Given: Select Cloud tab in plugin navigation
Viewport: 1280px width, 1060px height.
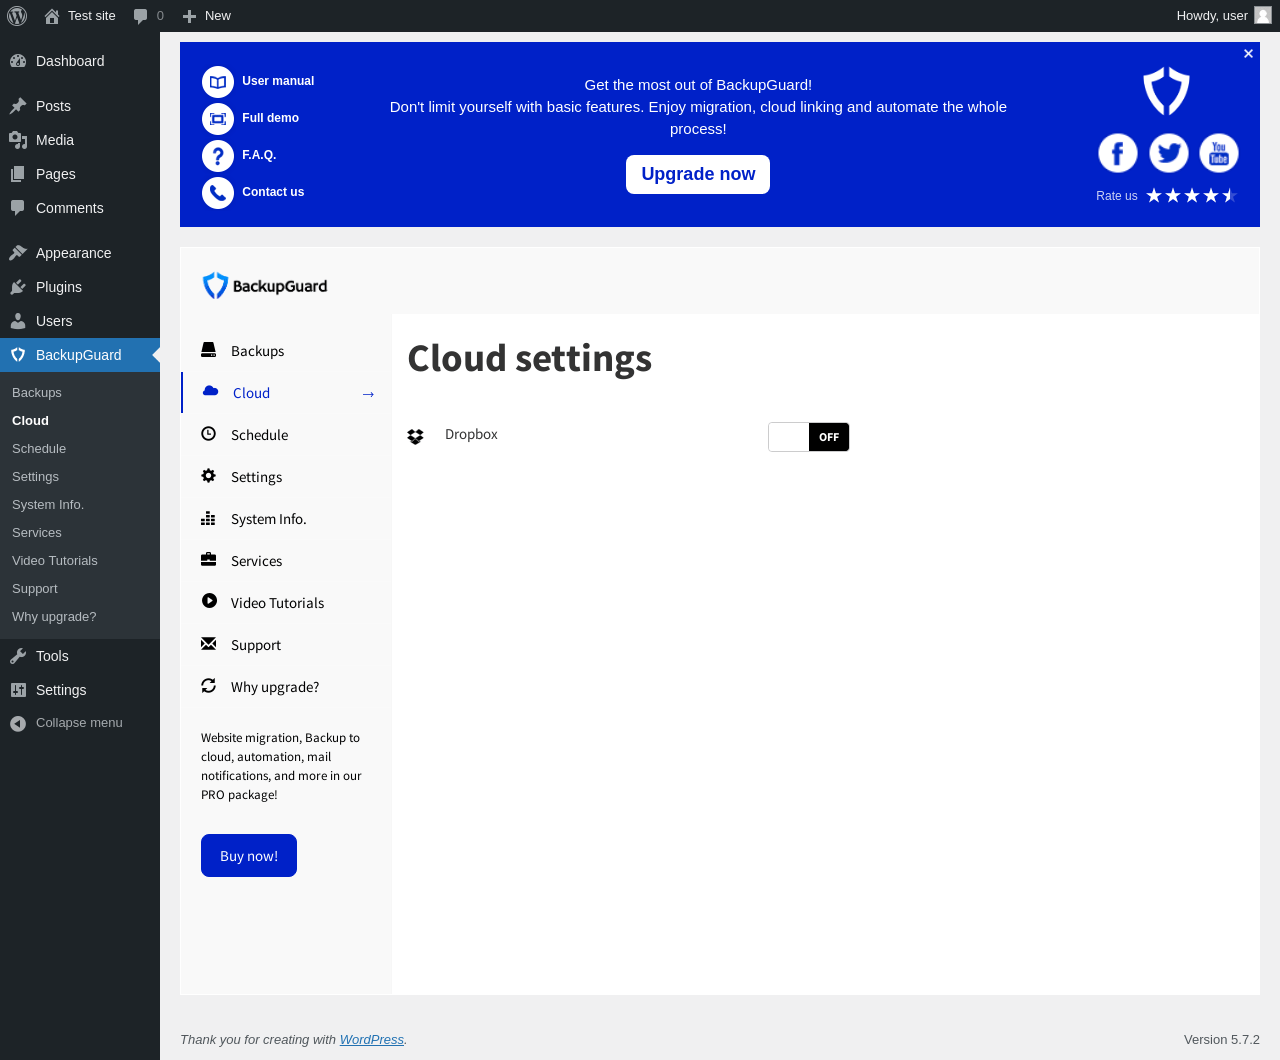Looking at the screenshot, I should coord(286,393).
